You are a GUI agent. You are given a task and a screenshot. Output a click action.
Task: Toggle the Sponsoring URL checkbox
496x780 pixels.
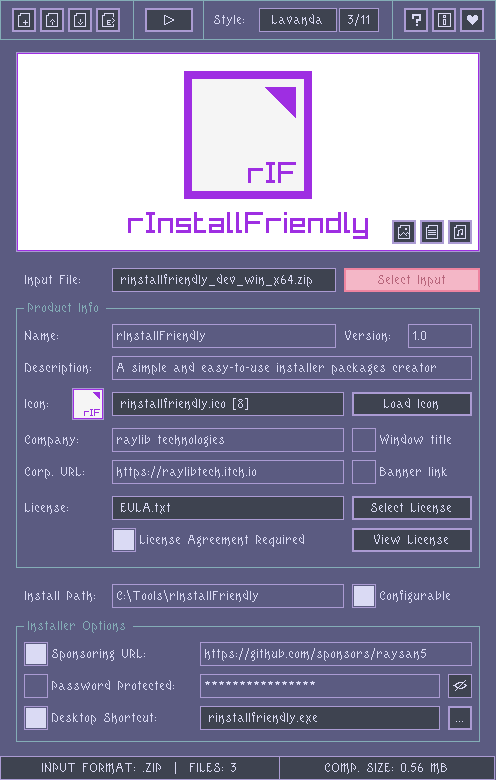pyautogui.click(x=36, y=654)
